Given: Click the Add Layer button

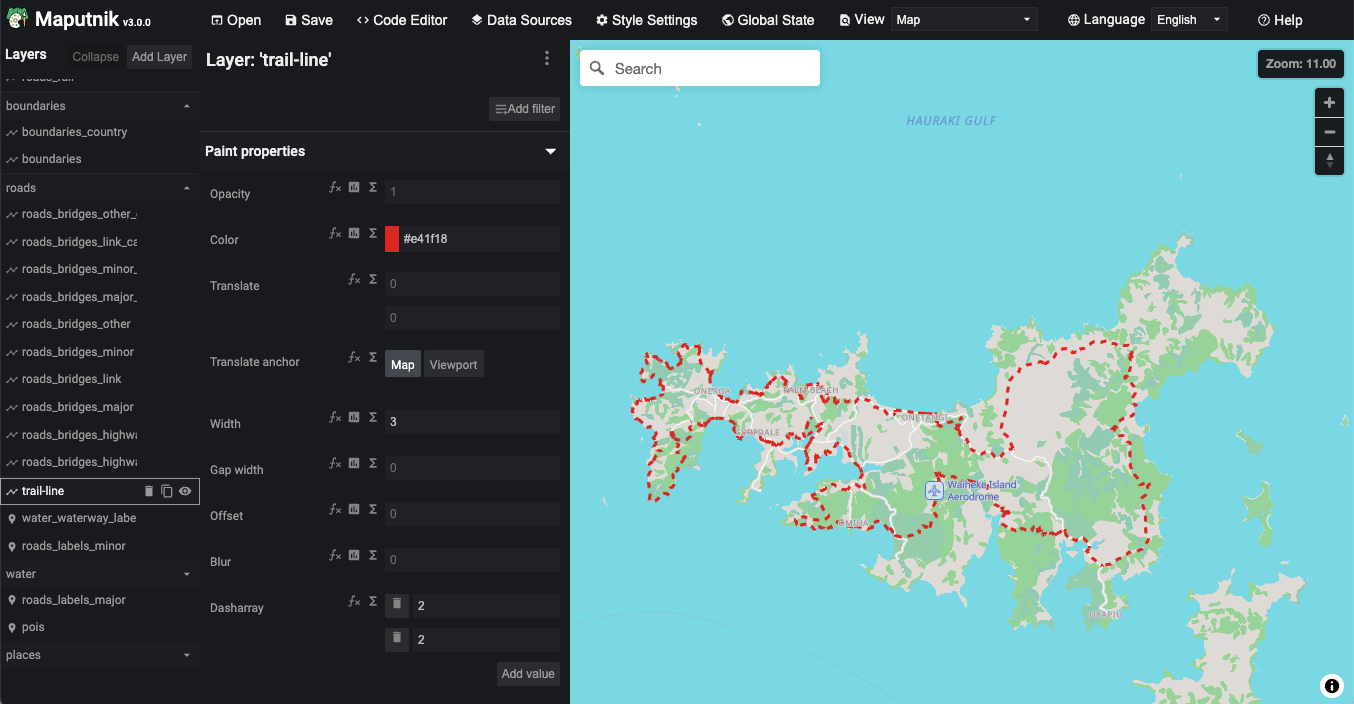Looking at the screenshot, I should [158, 56].
